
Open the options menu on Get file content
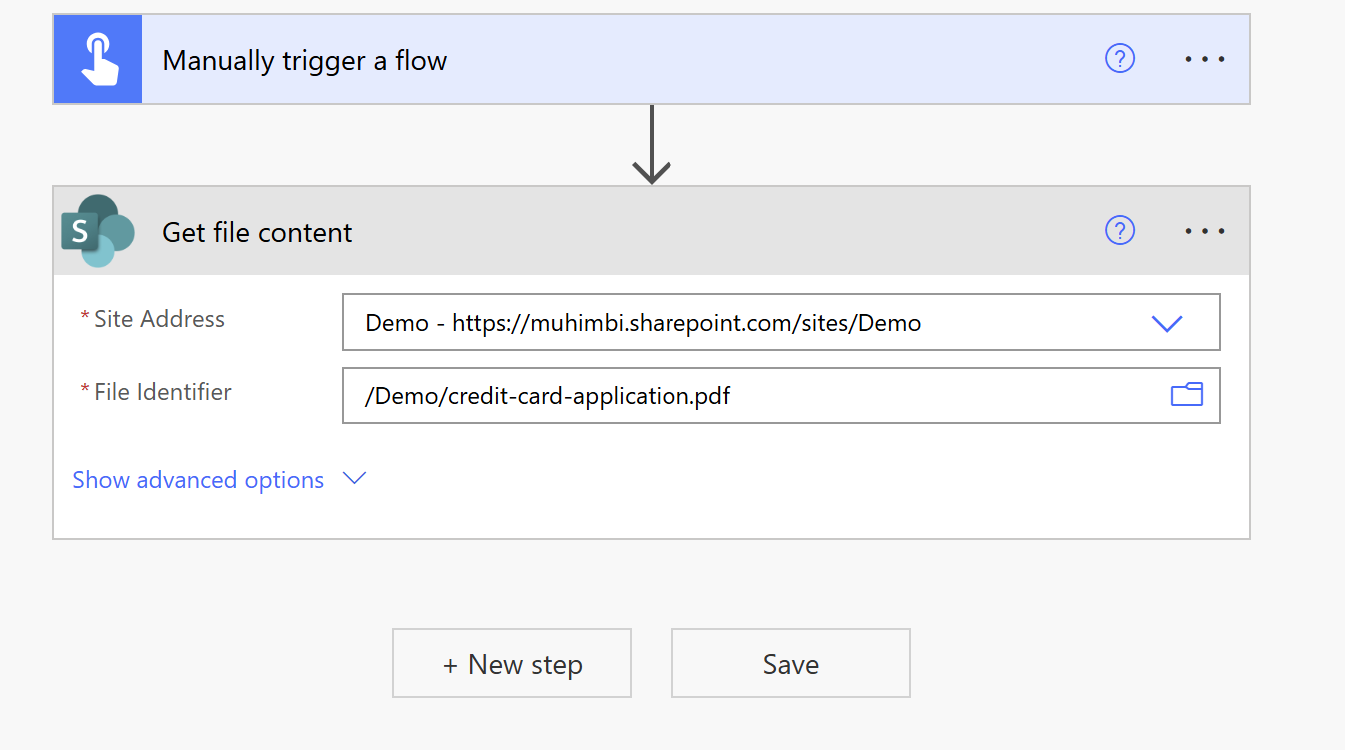coord(1204,230)
